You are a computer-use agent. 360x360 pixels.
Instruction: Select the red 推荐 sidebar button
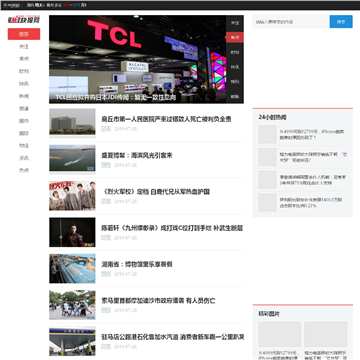pyautogui.click(x=24, y=34)
